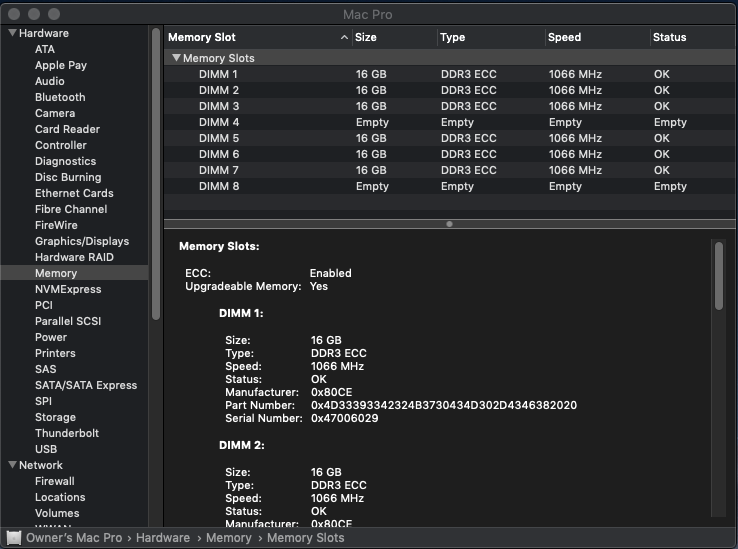Open Disc Burning information
The width and height of the screenshot is (738, 549).
(68, 177)
